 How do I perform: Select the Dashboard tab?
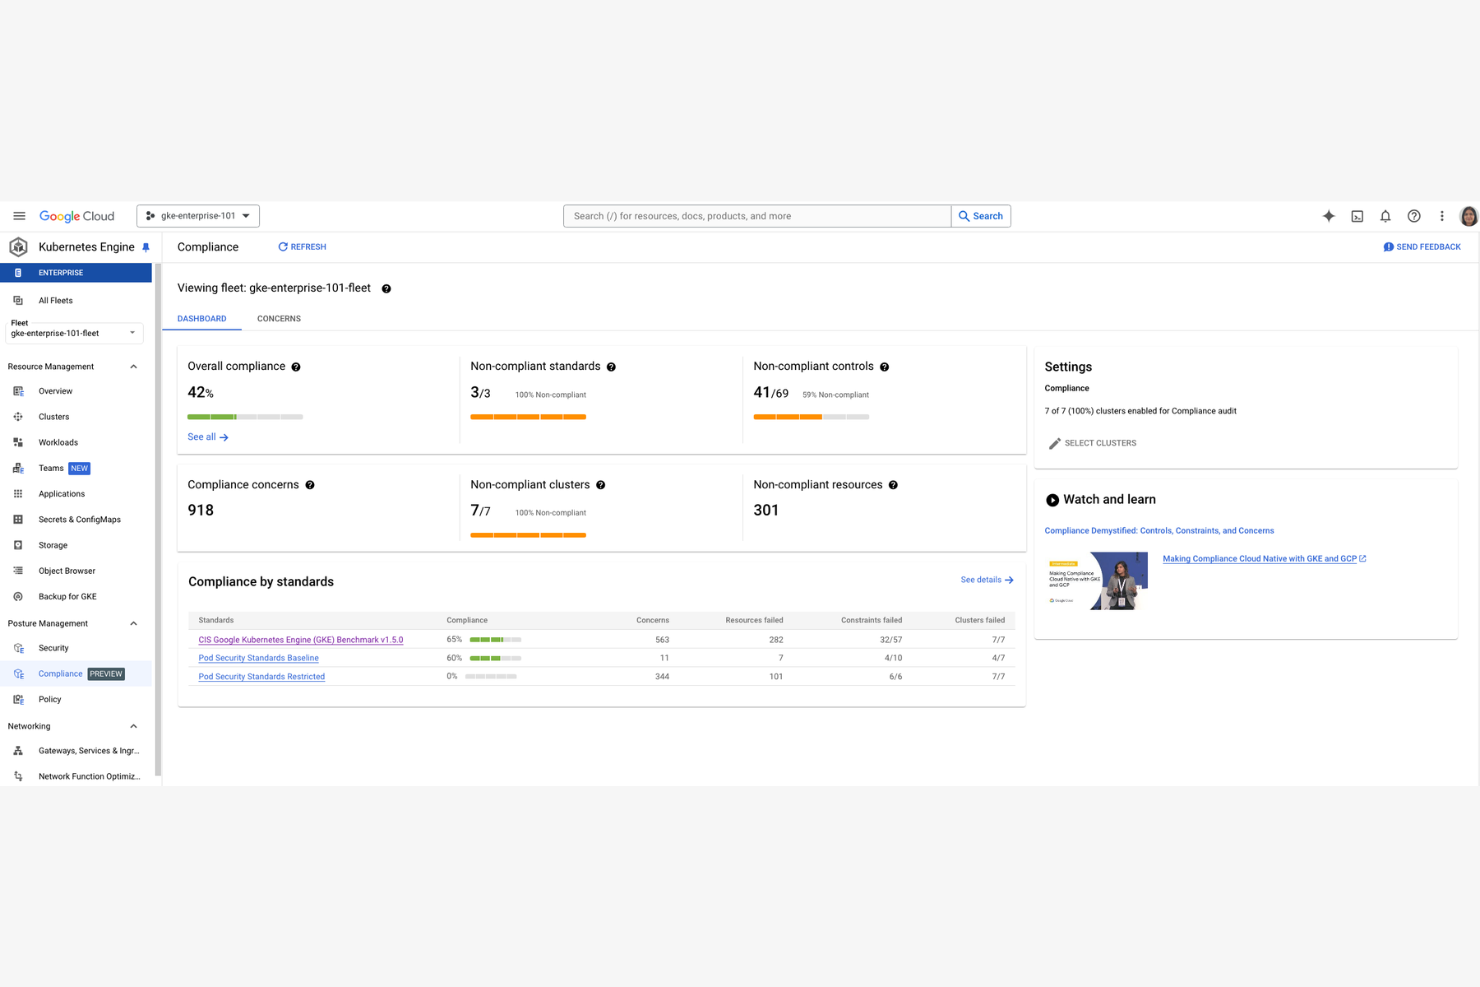click(202, 318)
